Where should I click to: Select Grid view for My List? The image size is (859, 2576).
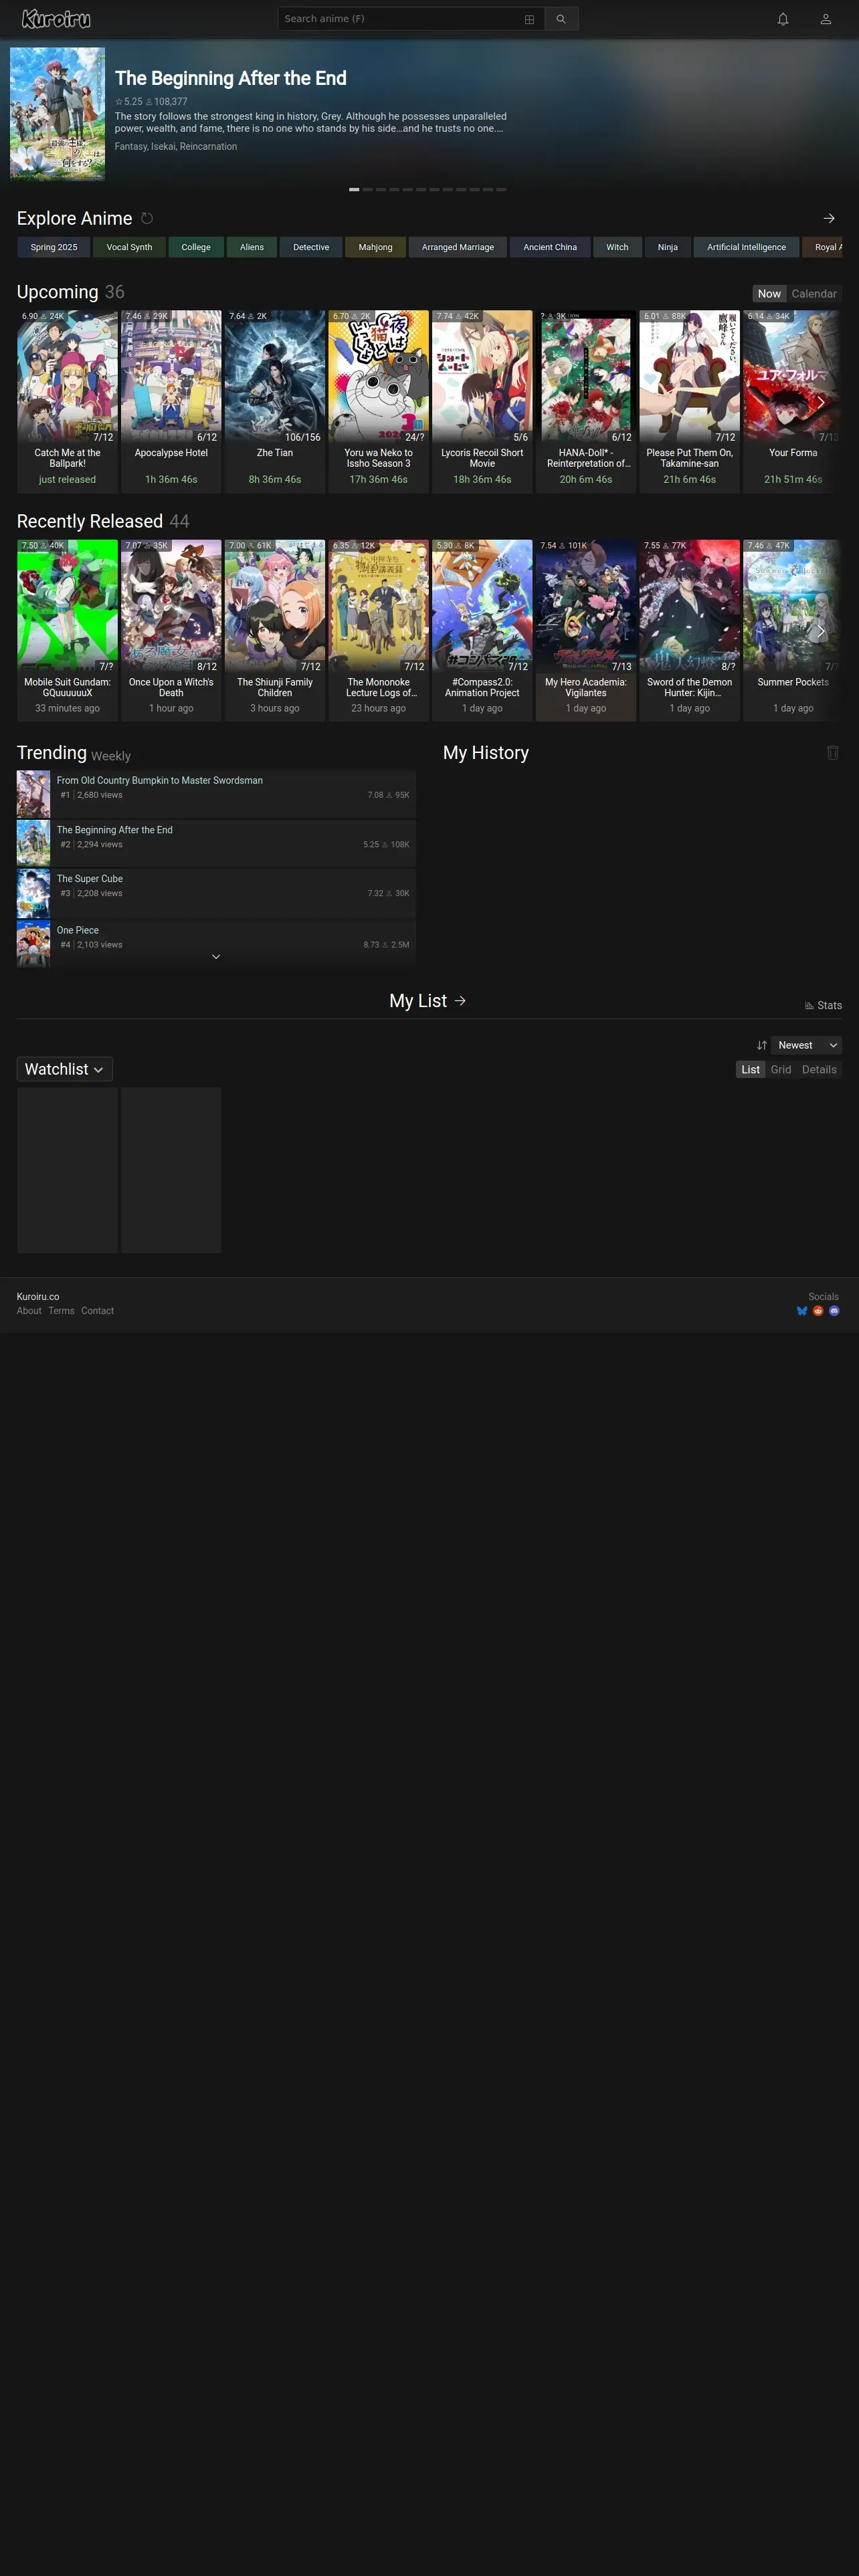coord(781,1070)
